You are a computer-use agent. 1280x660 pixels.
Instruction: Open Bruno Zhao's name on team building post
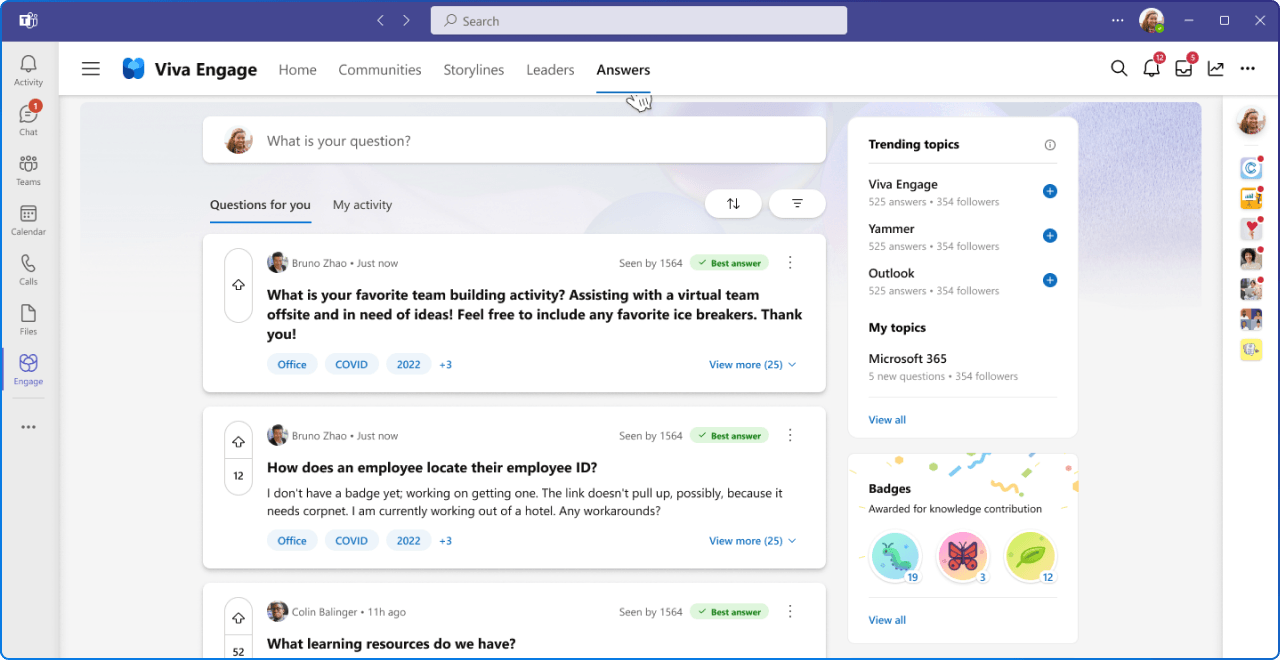tap(319, 263)
